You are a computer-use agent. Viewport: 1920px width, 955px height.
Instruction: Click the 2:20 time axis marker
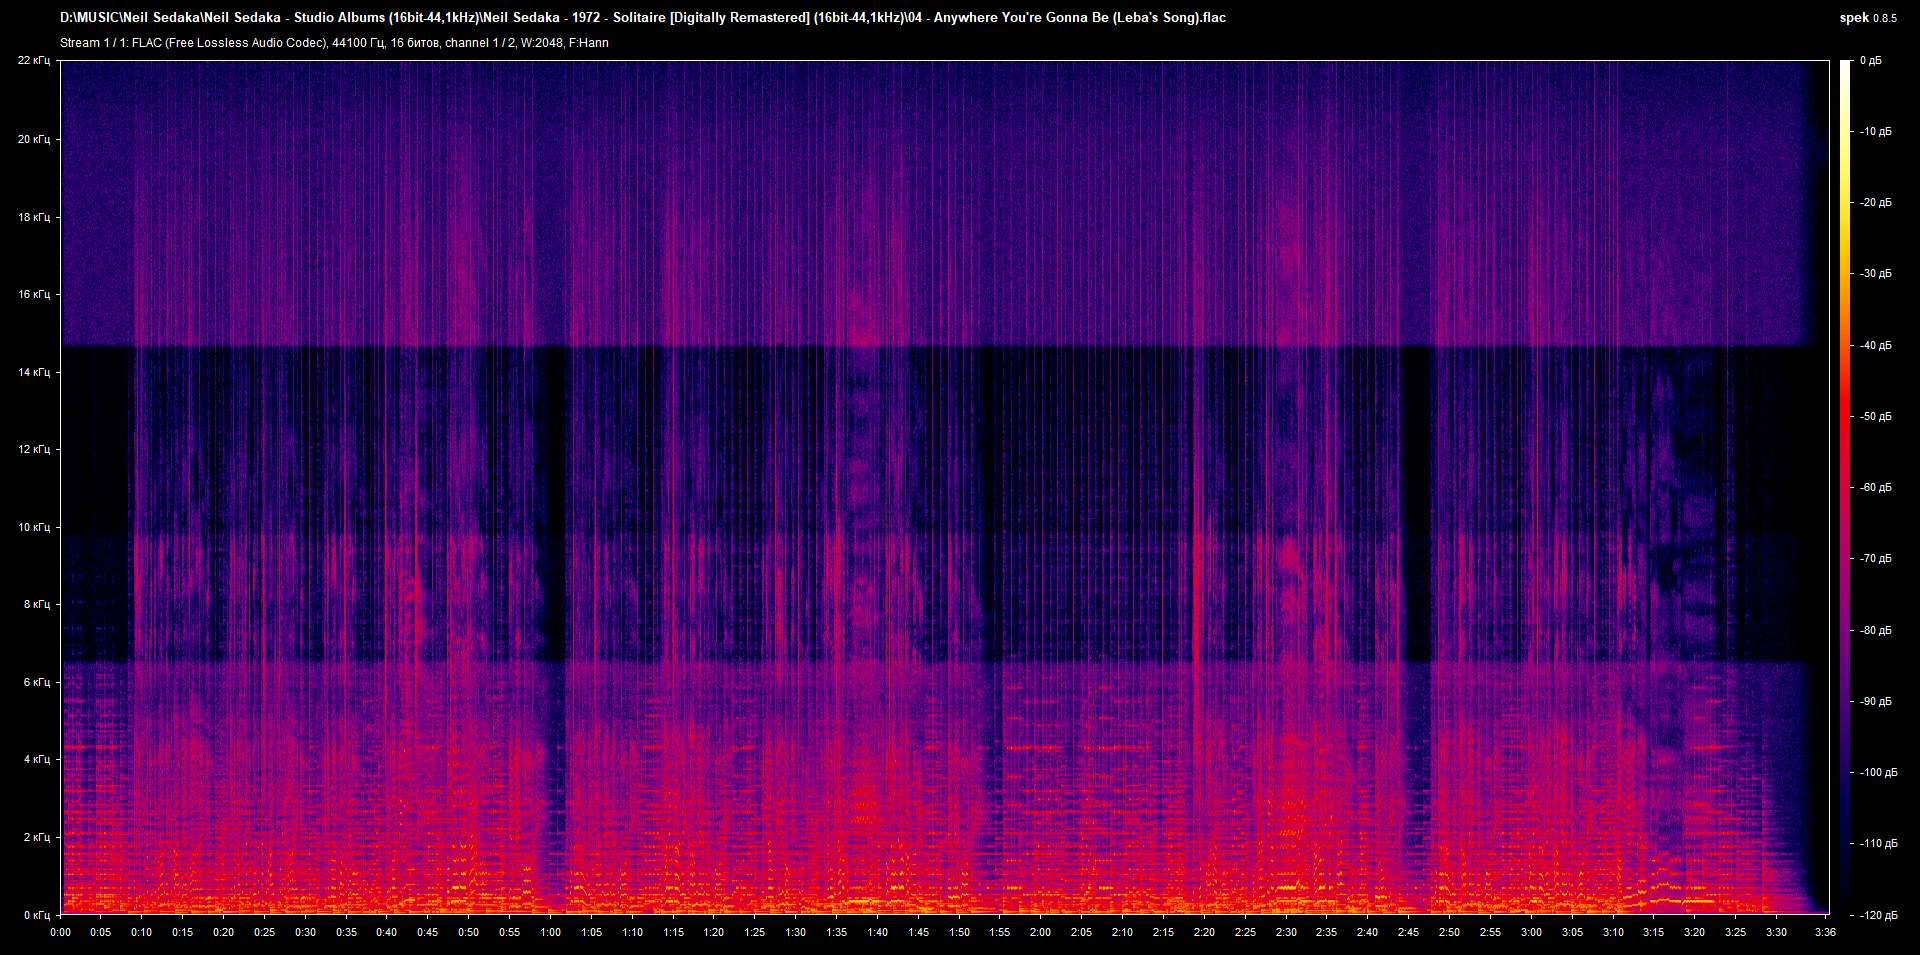tap(1204, 932)
